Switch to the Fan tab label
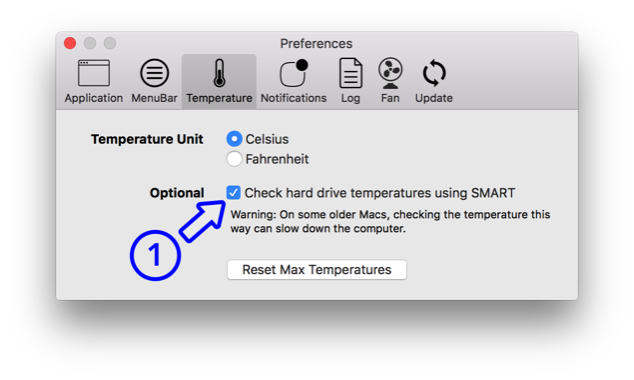Screen dimensions: 634x380 click(x=390, y=98)
